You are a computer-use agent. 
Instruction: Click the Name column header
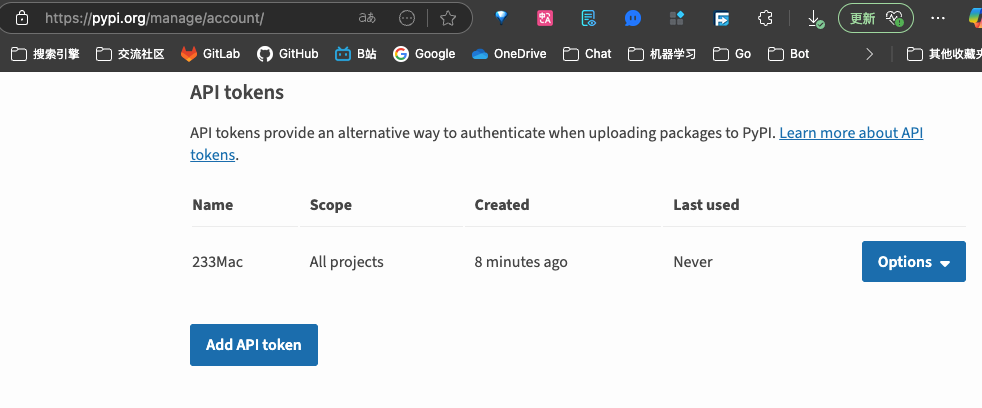tap(212, 205)
